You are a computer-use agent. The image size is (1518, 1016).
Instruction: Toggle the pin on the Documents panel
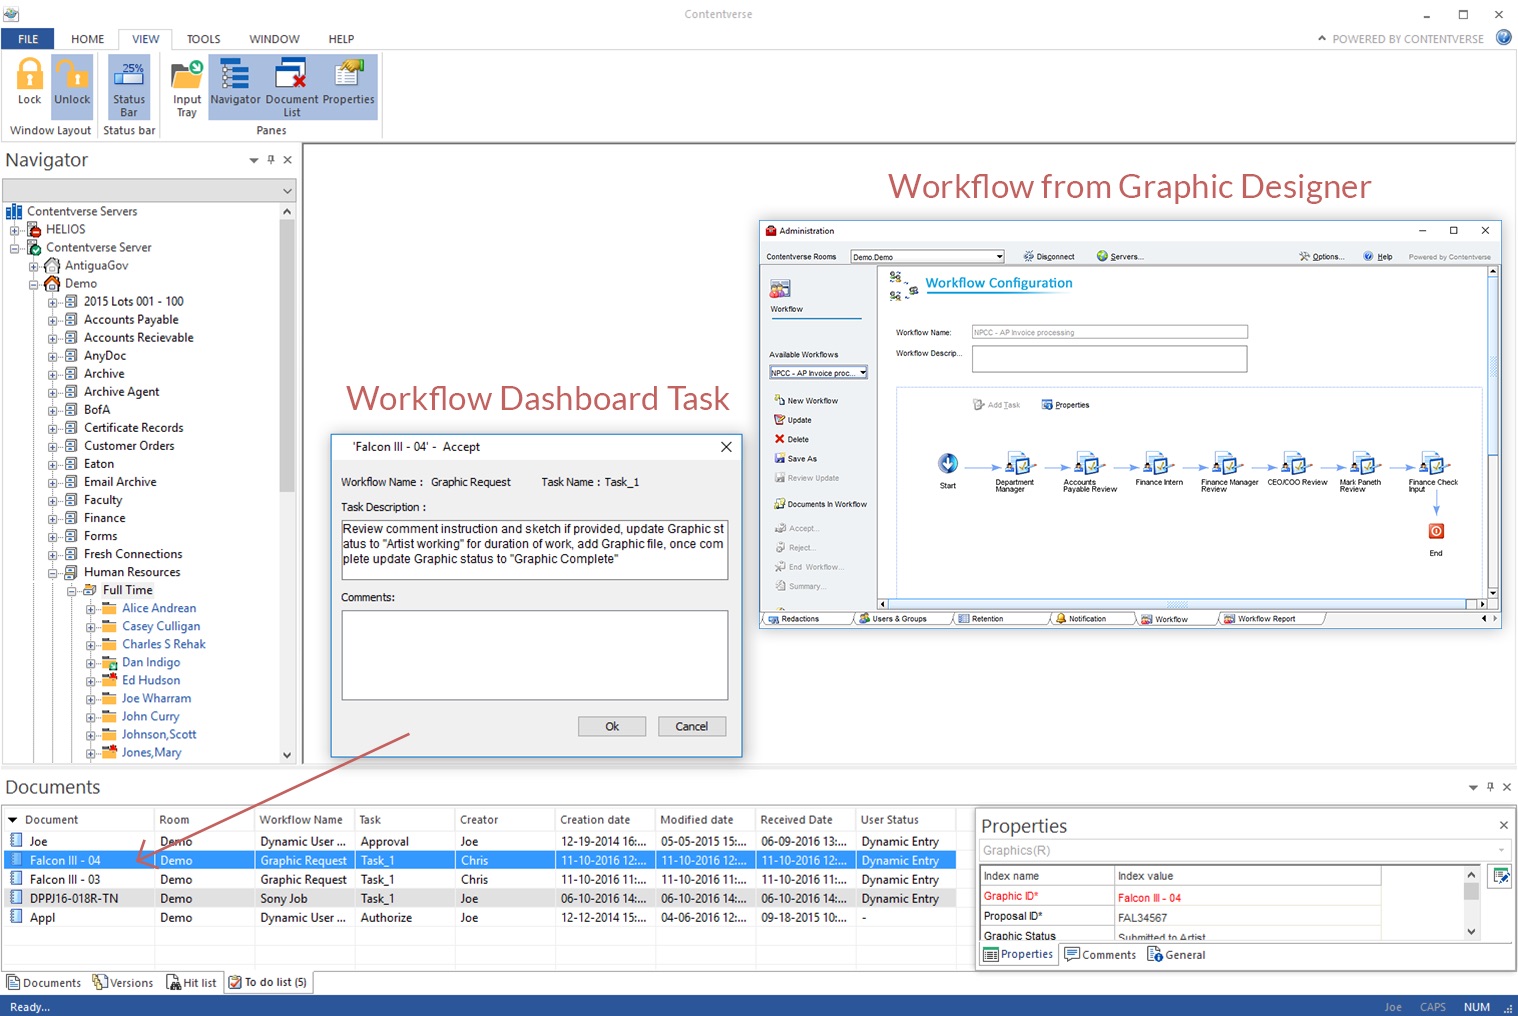click(x=1490, y=787)
